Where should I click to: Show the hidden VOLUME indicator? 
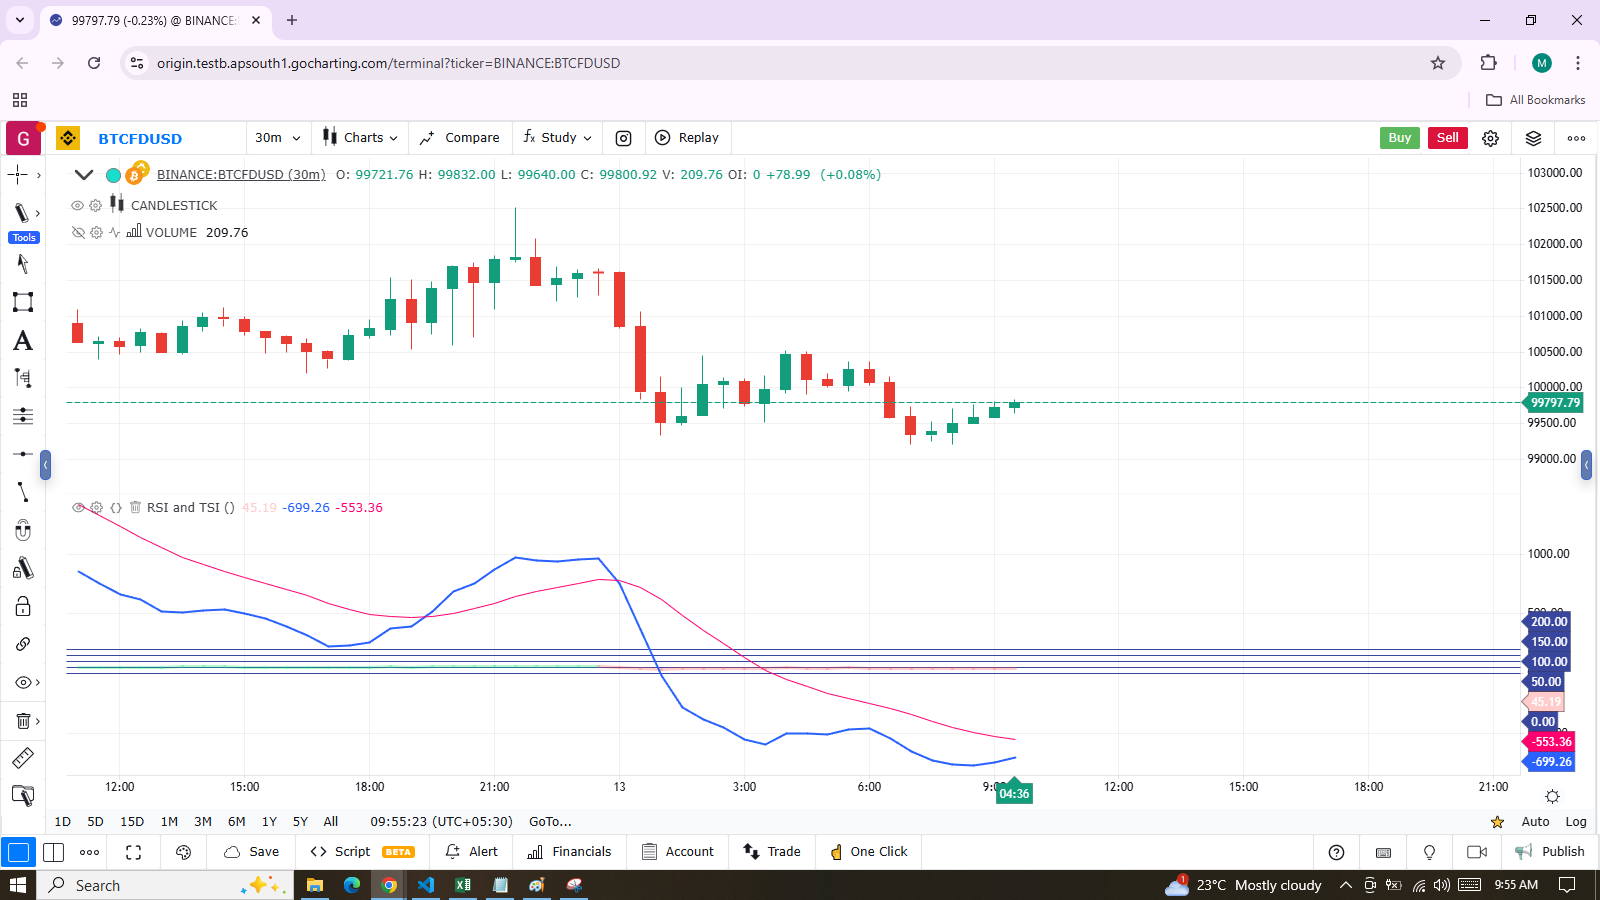77,232
